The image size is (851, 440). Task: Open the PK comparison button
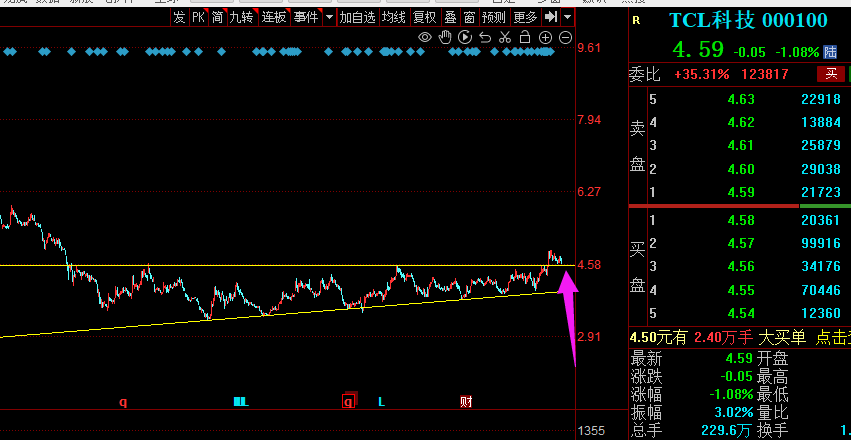pyautogui.click(x=199, y=17)
